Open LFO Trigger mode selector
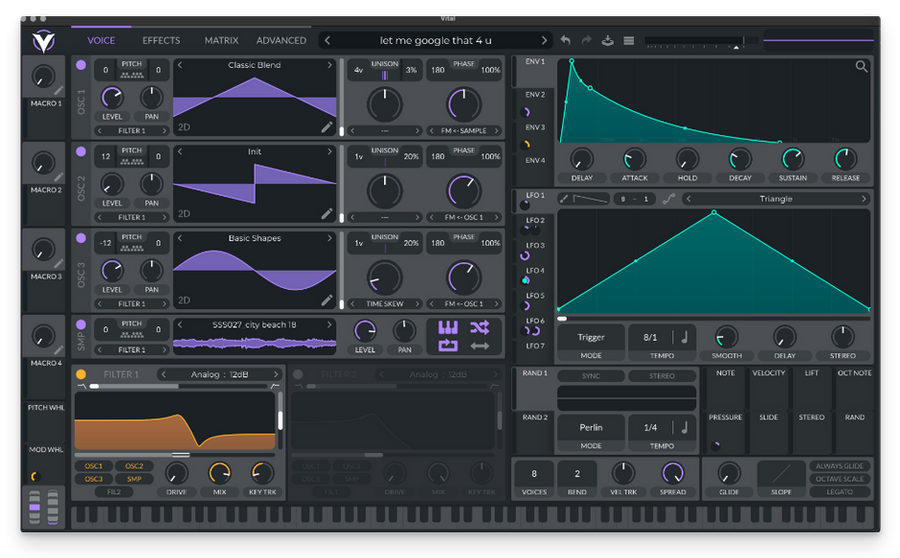The height and width of the screenshot is (558, 900). point(591,338)
